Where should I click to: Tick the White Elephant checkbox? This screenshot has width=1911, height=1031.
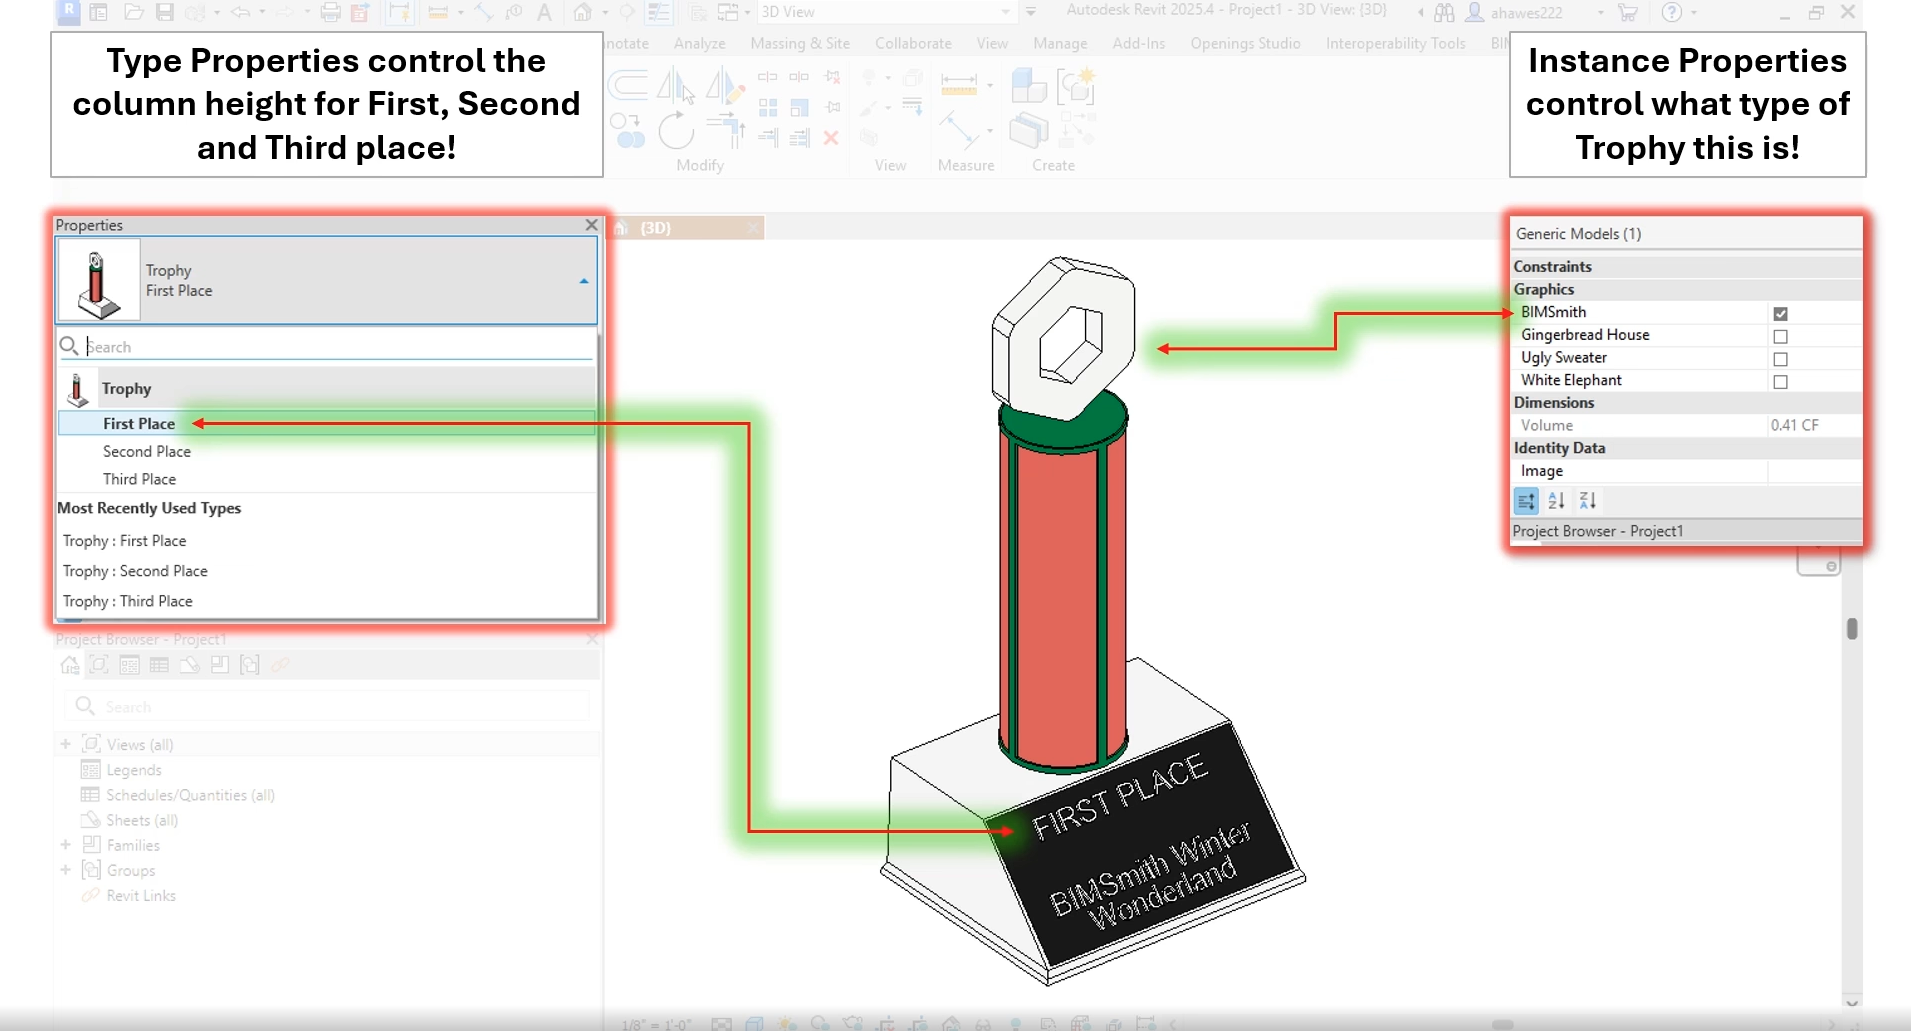click(1780, 381)
